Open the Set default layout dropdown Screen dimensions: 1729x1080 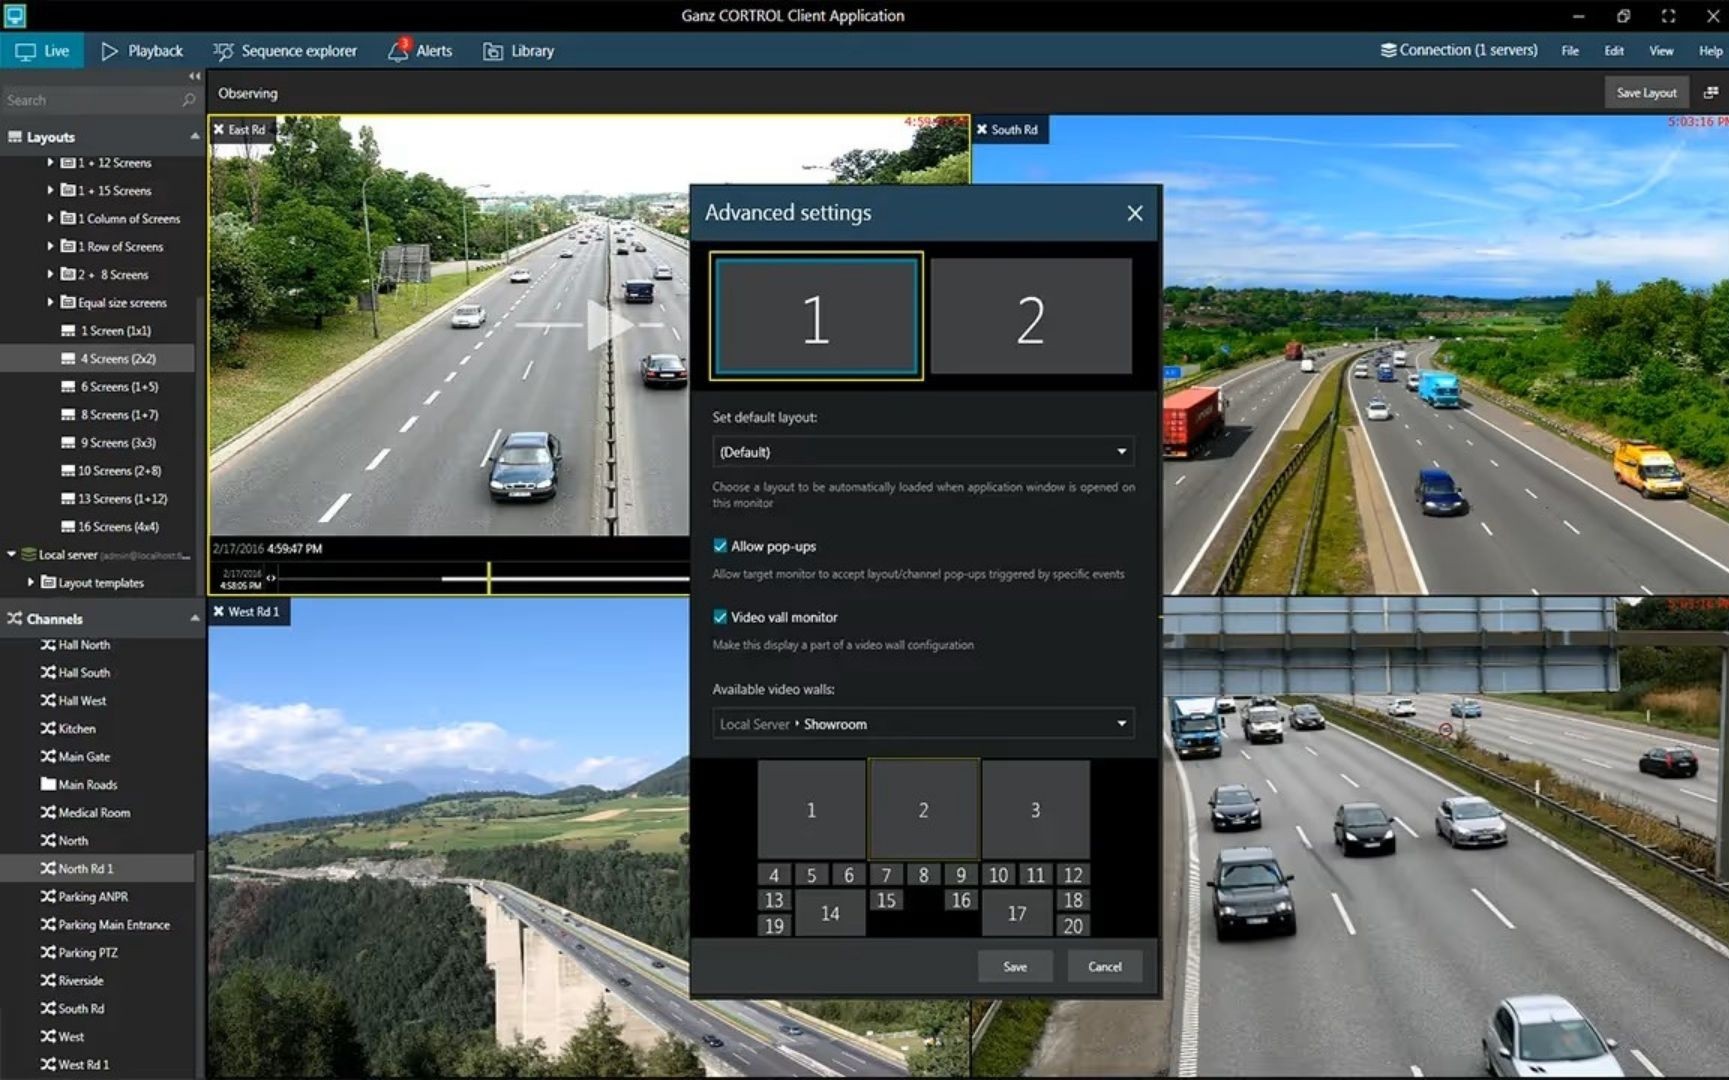point(923,452)
